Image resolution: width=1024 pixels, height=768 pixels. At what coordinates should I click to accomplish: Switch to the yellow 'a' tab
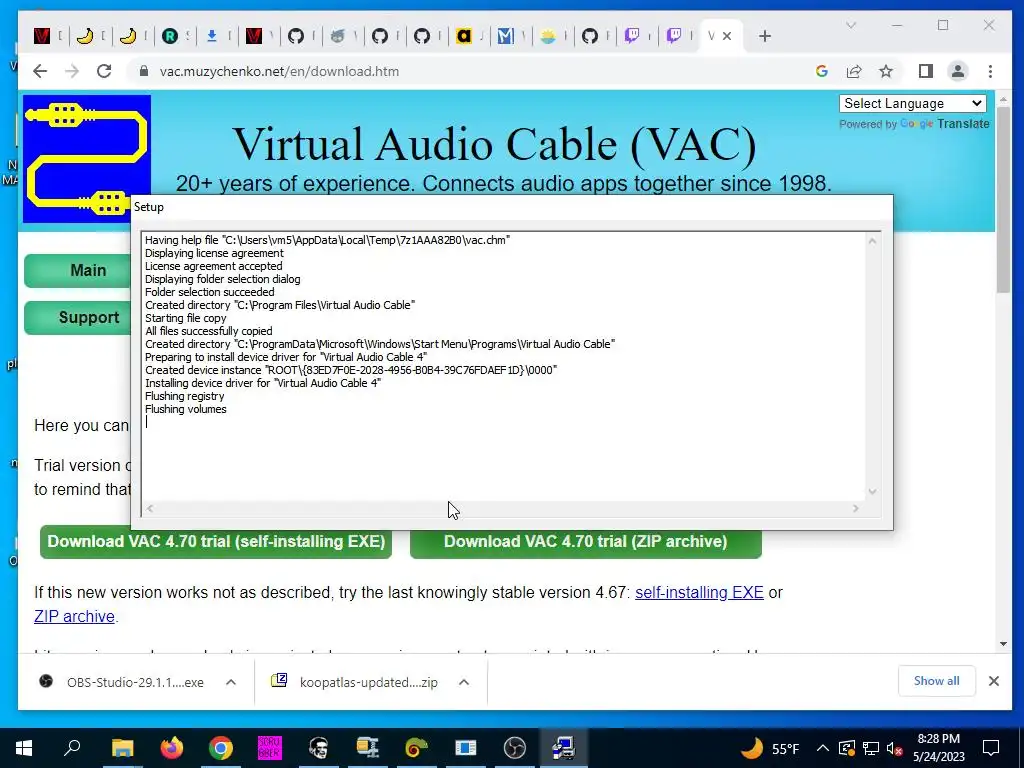click(x=464, y=36)
